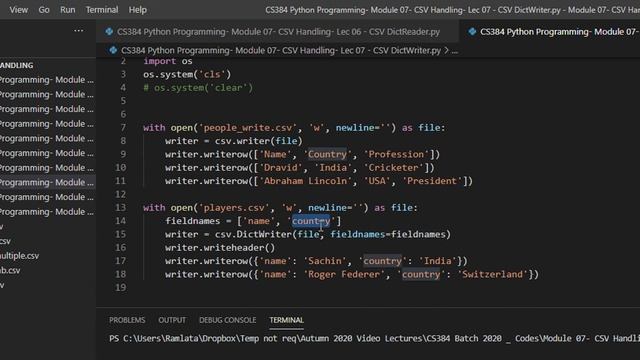Click os.system('cls') on line 3
Viewport: 640px width, 360px height.
click(x=187, y=75)
